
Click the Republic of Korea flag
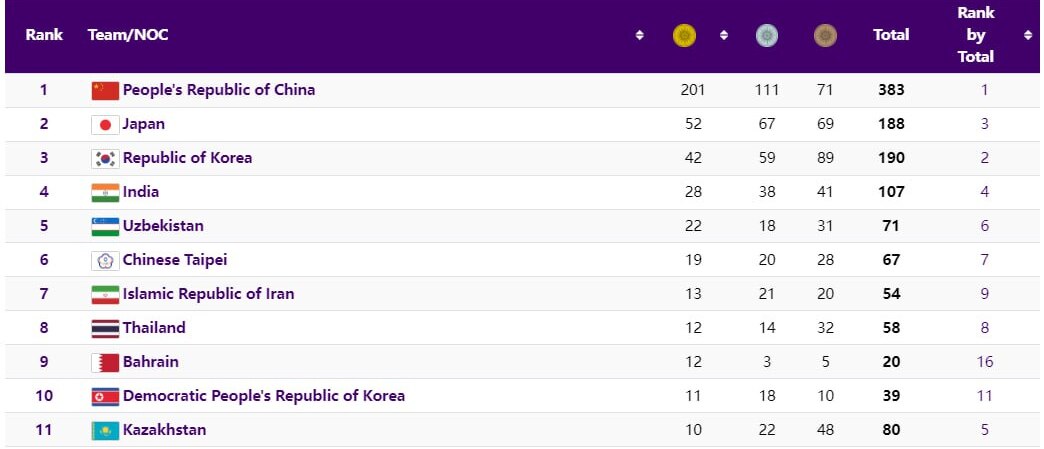pos(105,158)
